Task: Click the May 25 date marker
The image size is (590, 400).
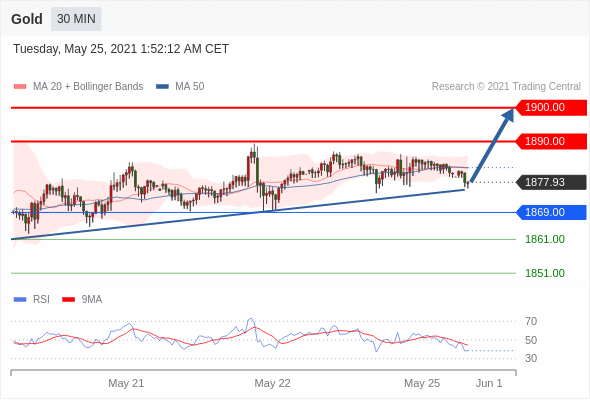Action: (422, 383)
